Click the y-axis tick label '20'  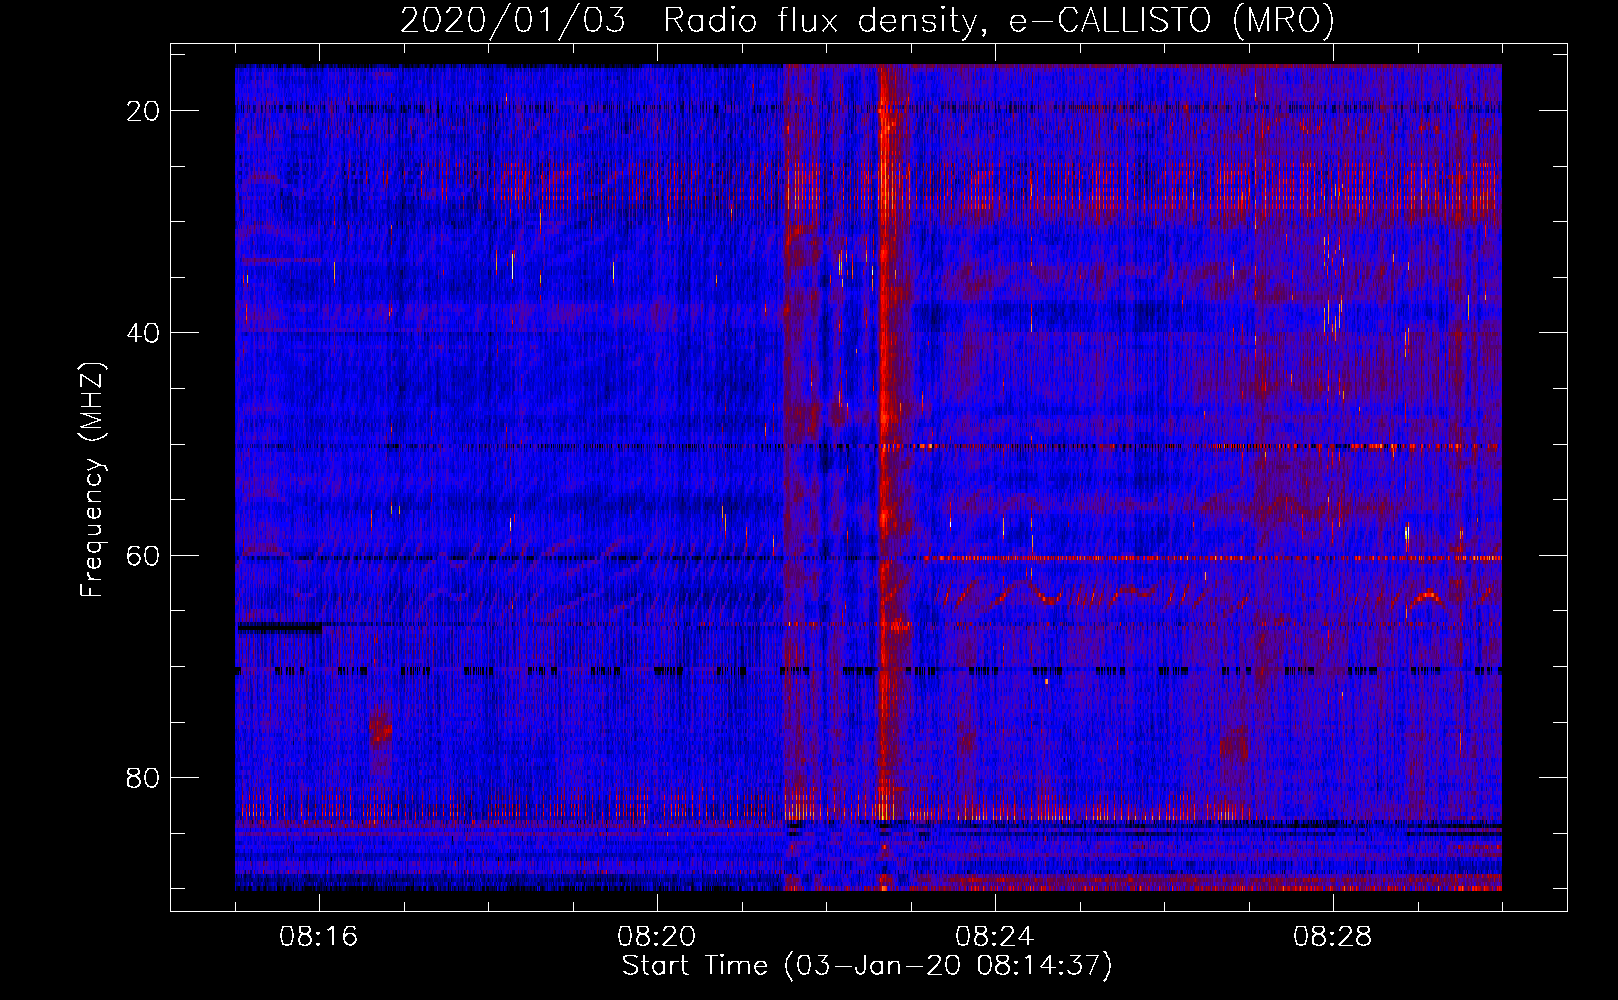[143, 111]
